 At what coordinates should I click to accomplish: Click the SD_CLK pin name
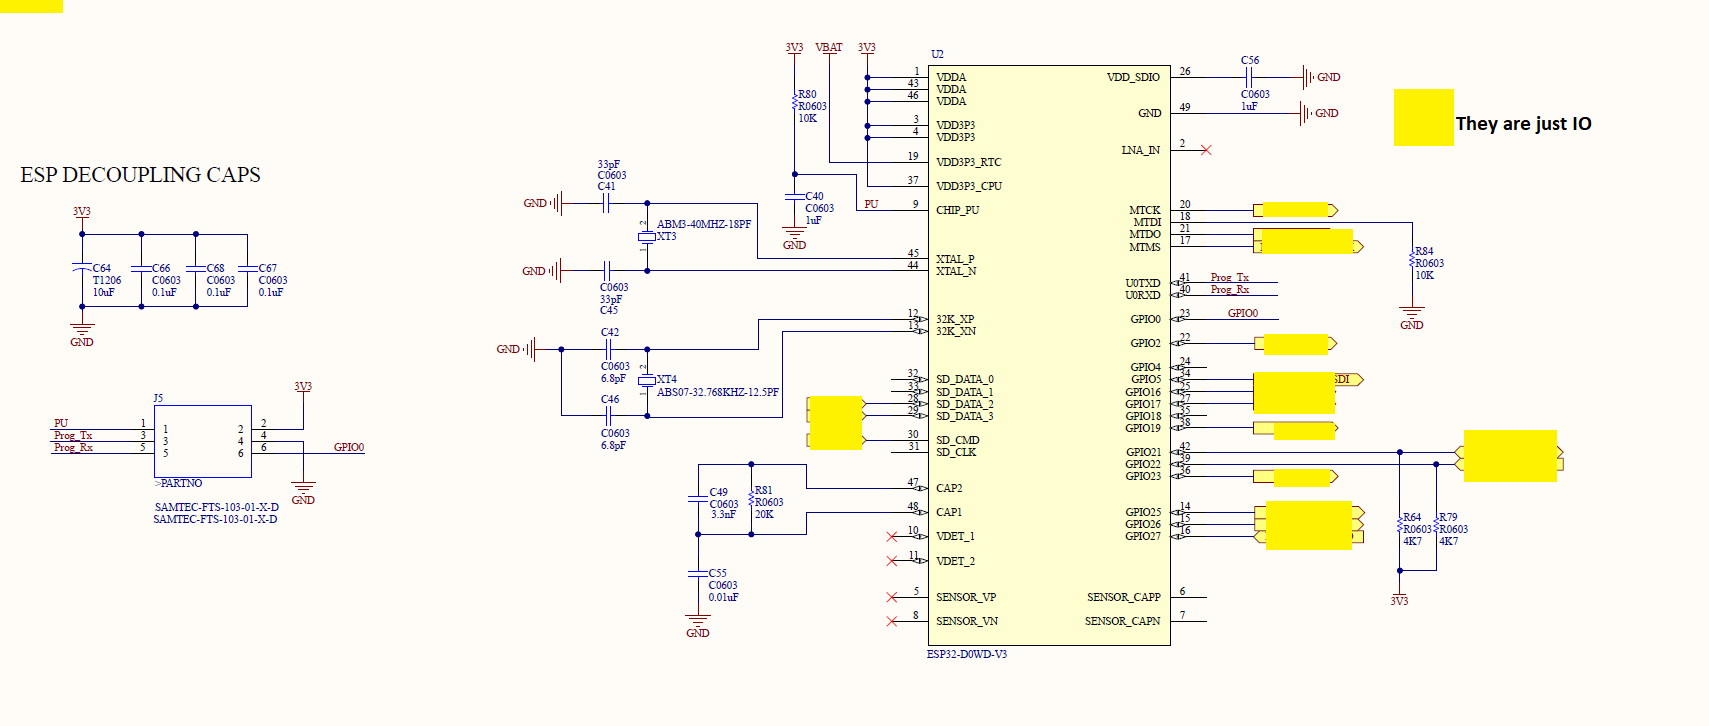pyautogui.click(x=956, y=452)
